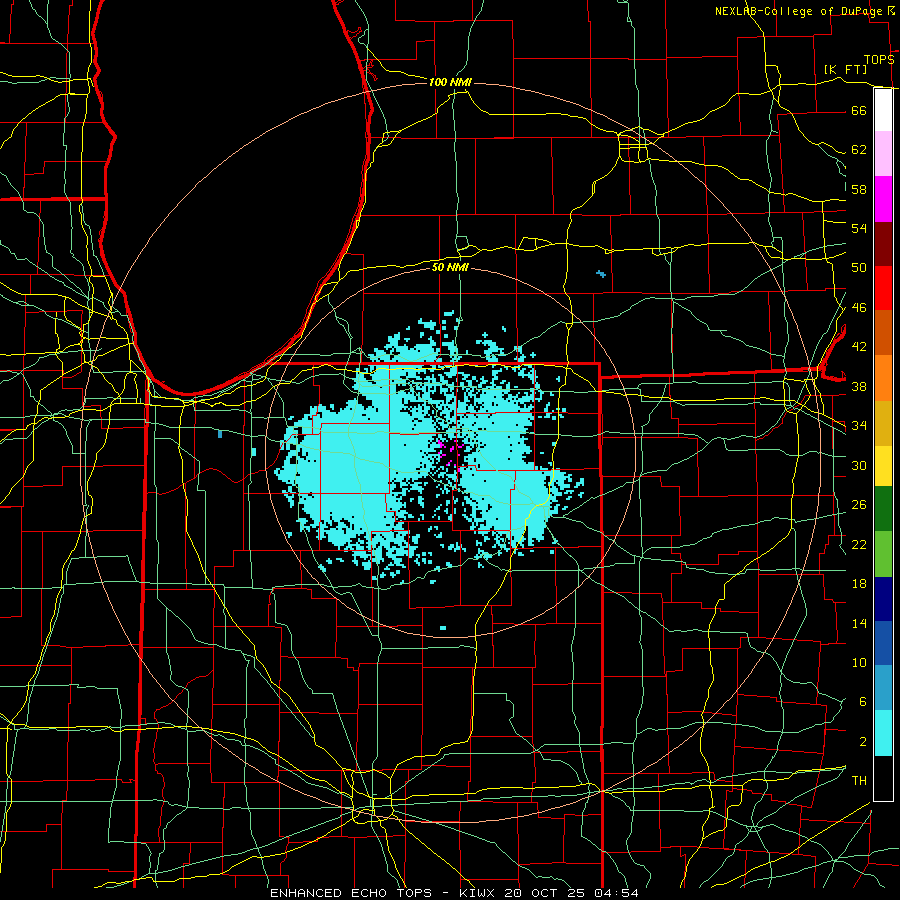Click the 100 NMI range ring label
Image resolution: width=900 pixels, height=900 pixels.
[x=450, y=82]
